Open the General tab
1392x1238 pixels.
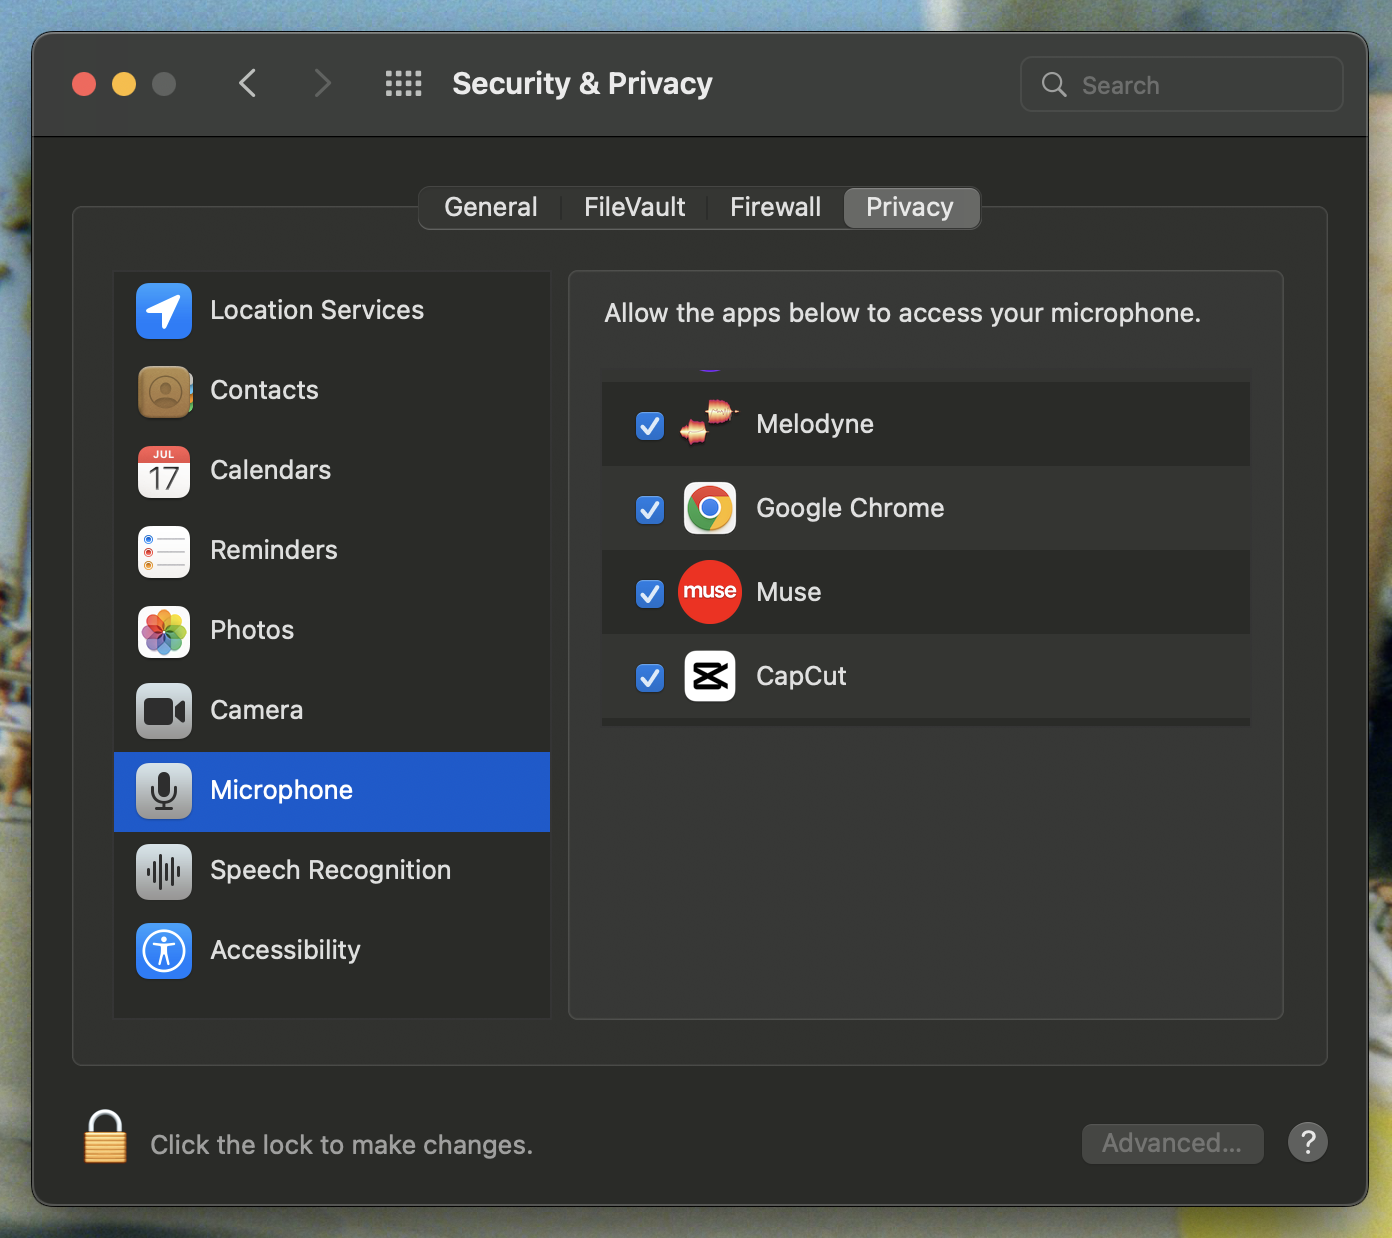click(x=490, y=207)
